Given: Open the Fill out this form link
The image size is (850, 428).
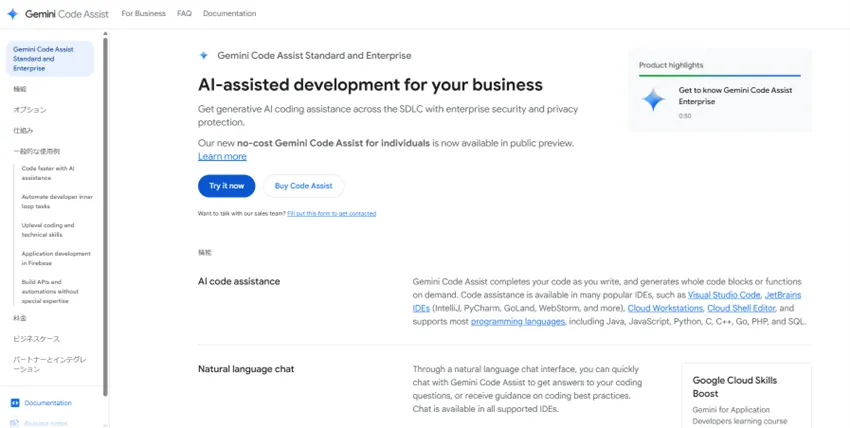Looking at the screenshot, I should 332,213.
